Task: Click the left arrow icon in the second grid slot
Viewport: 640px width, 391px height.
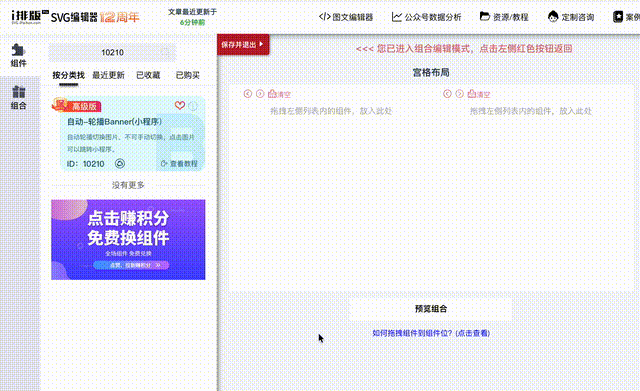Action: (447, 94)
